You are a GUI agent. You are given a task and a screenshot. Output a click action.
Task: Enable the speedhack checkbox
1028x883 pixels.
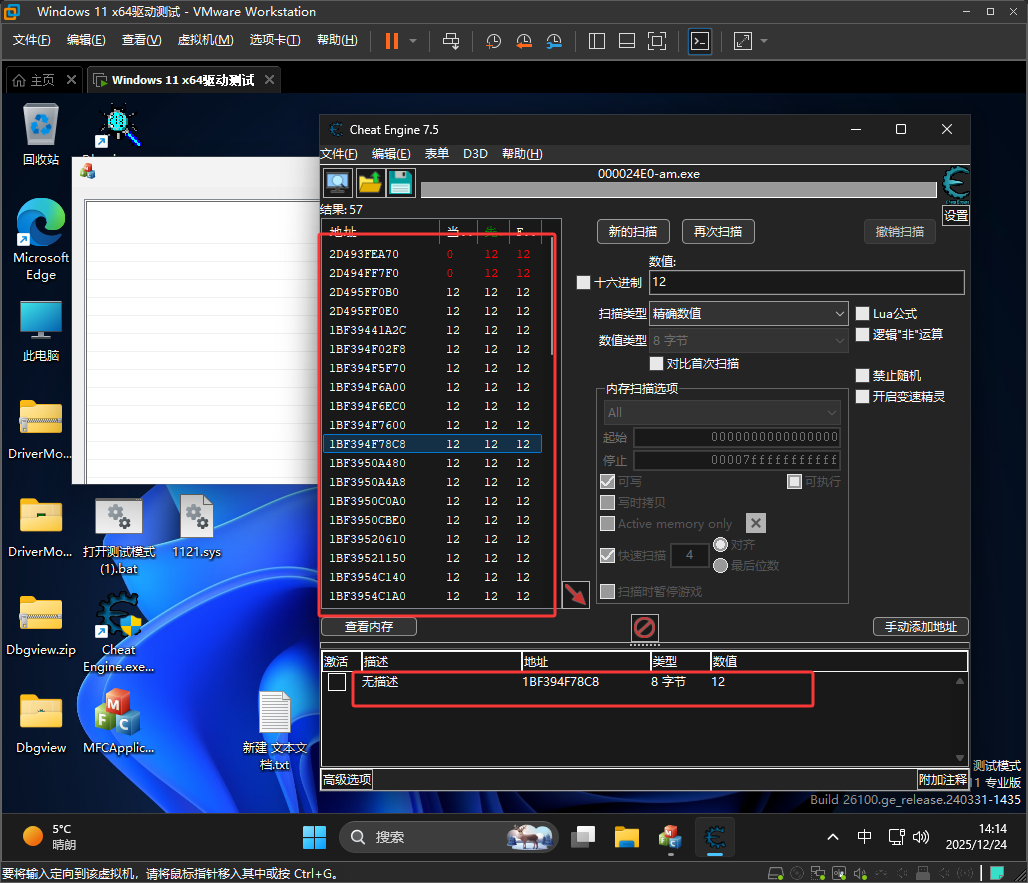click(x=862, y=397)
